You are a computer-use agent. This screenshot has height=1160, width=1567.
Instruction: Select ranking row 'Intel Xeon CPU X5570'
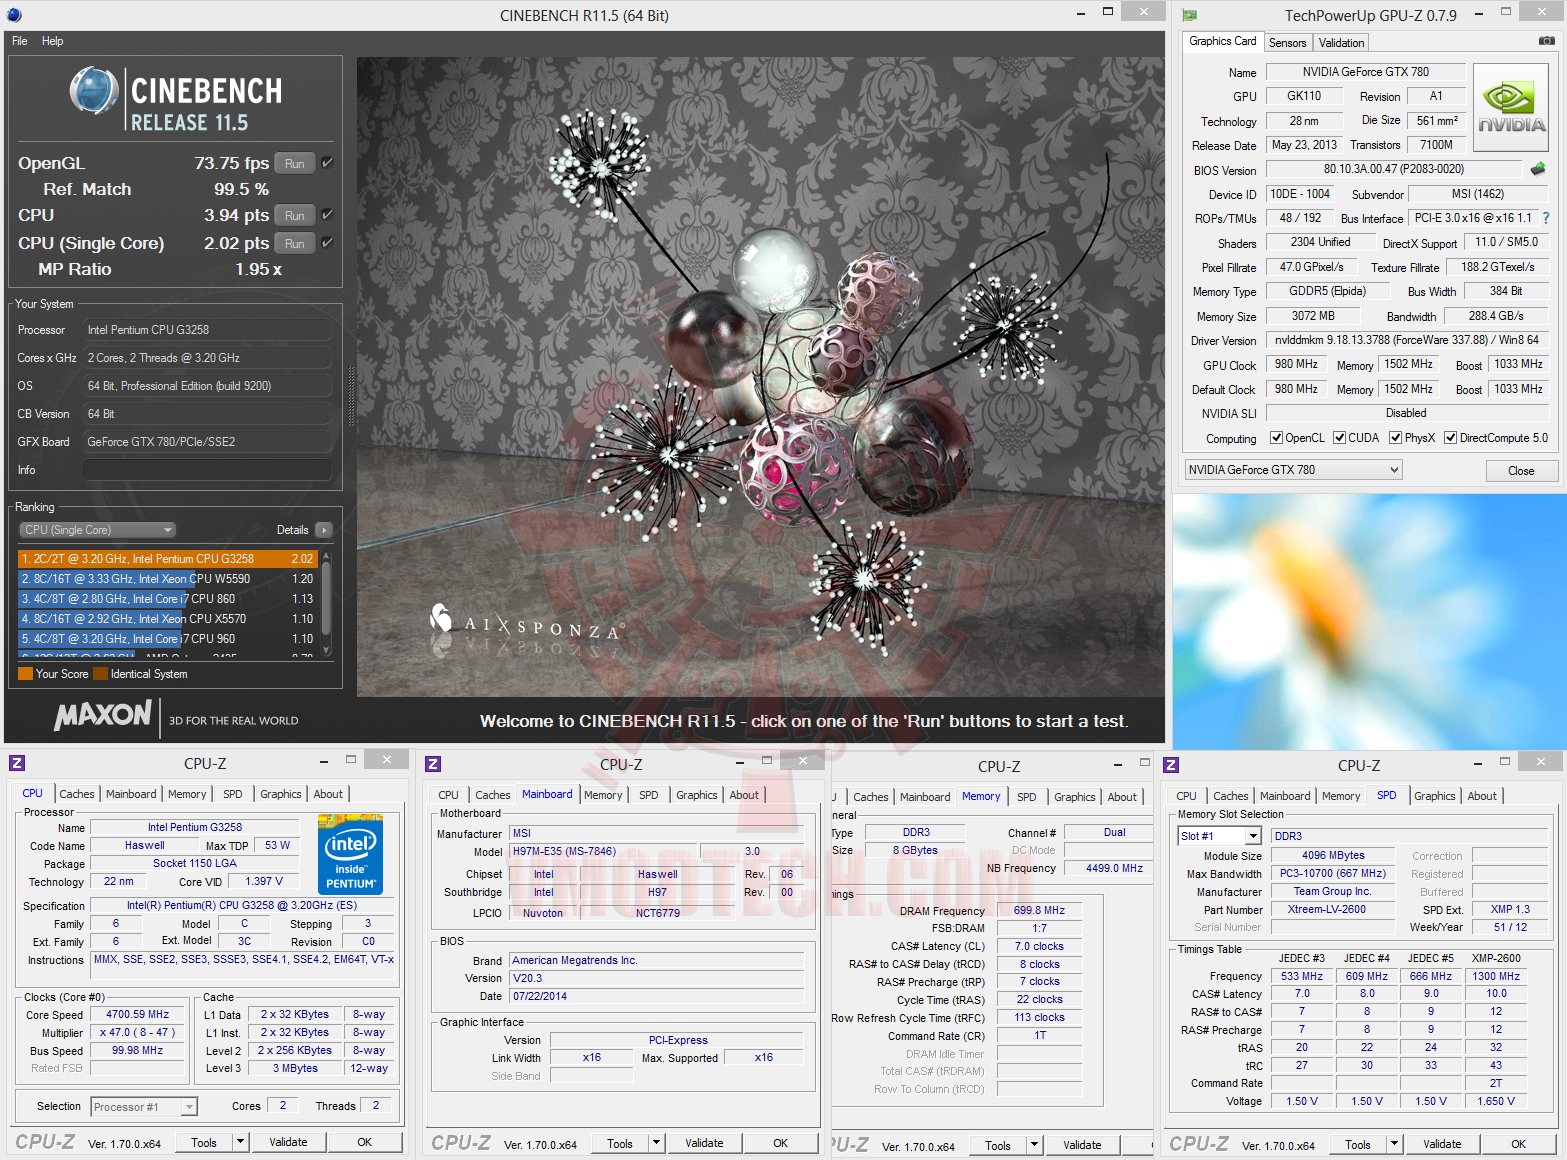(168, 619)
